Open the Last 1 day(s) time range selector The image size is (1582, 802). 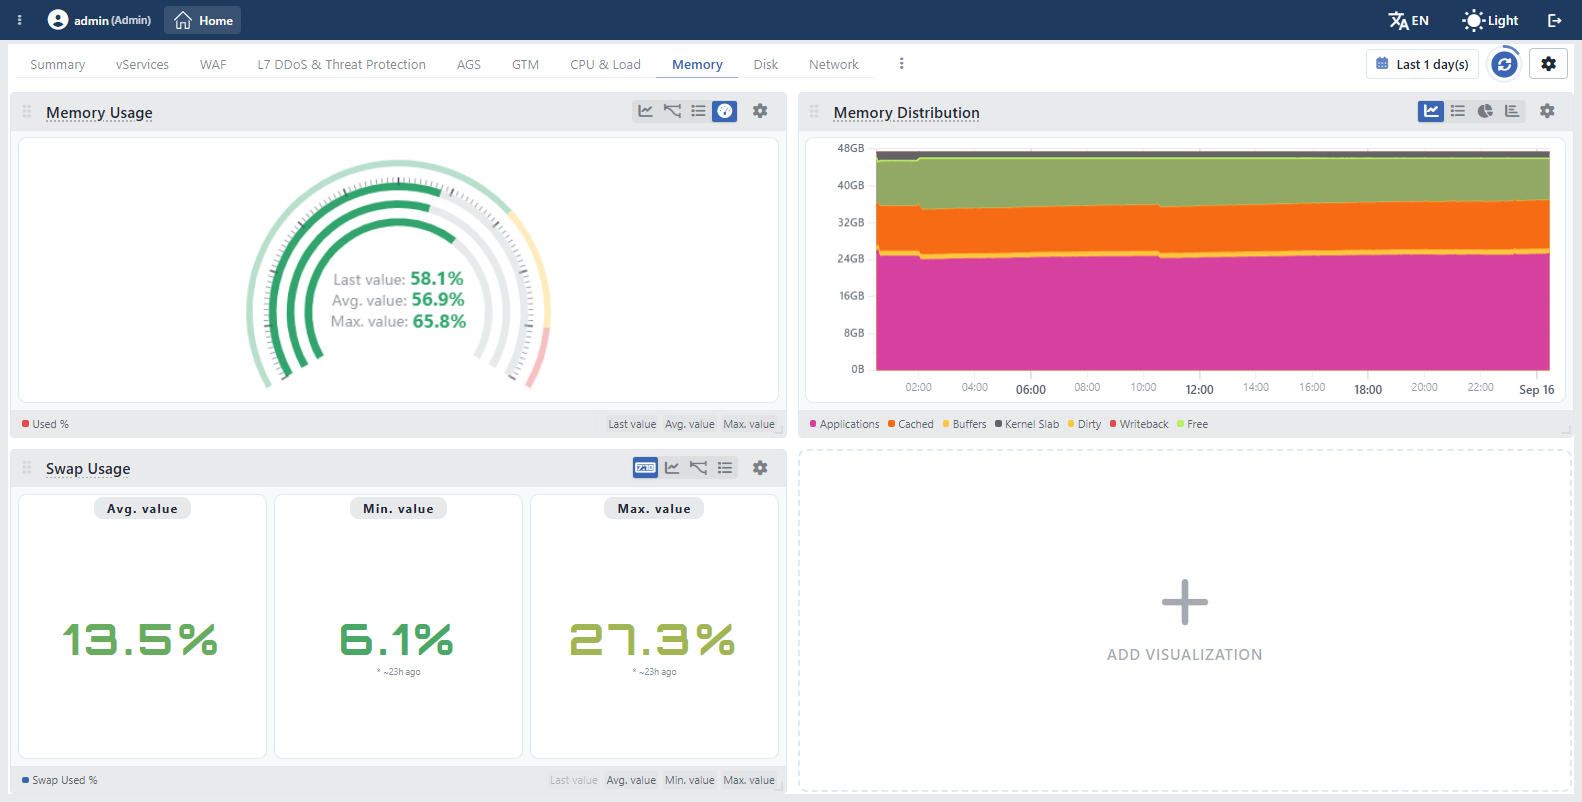[1422, 64]
